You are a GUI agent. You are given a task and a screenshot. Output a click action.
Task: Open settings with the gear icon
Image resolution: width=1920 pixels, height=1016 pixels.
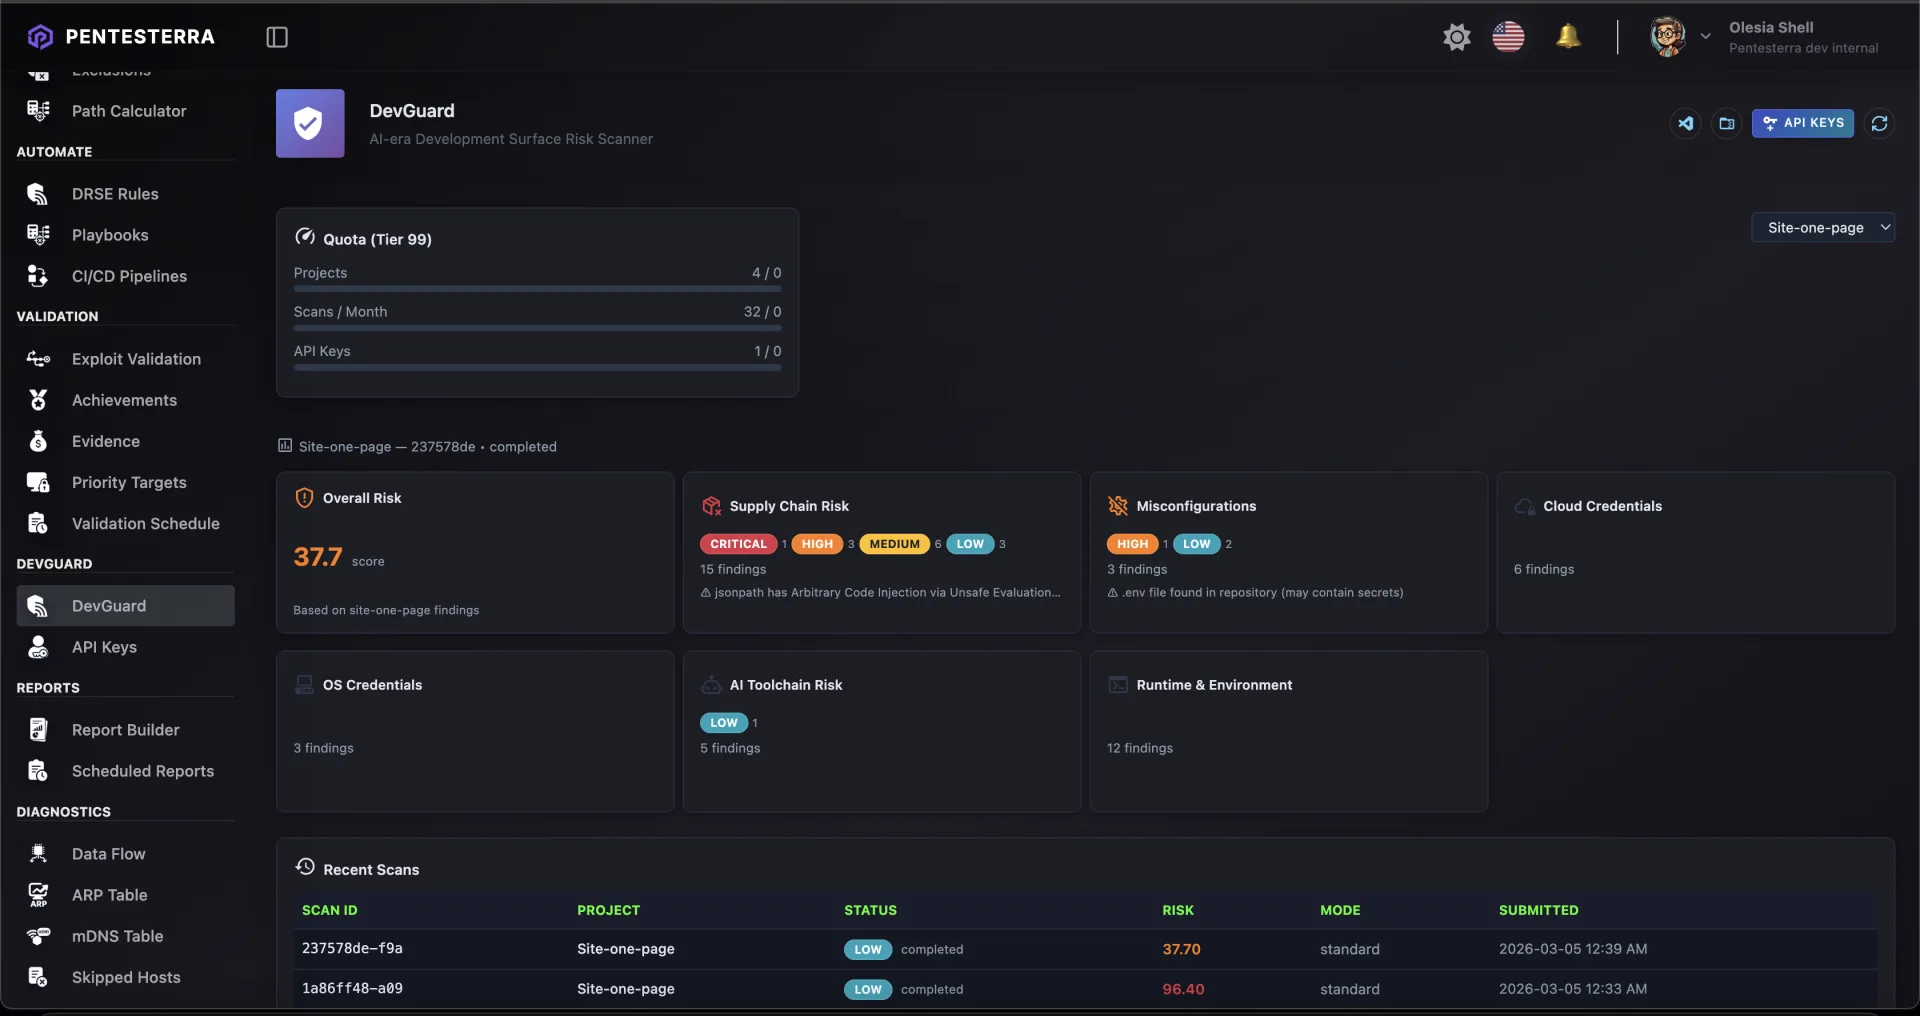coord(1457,36)
